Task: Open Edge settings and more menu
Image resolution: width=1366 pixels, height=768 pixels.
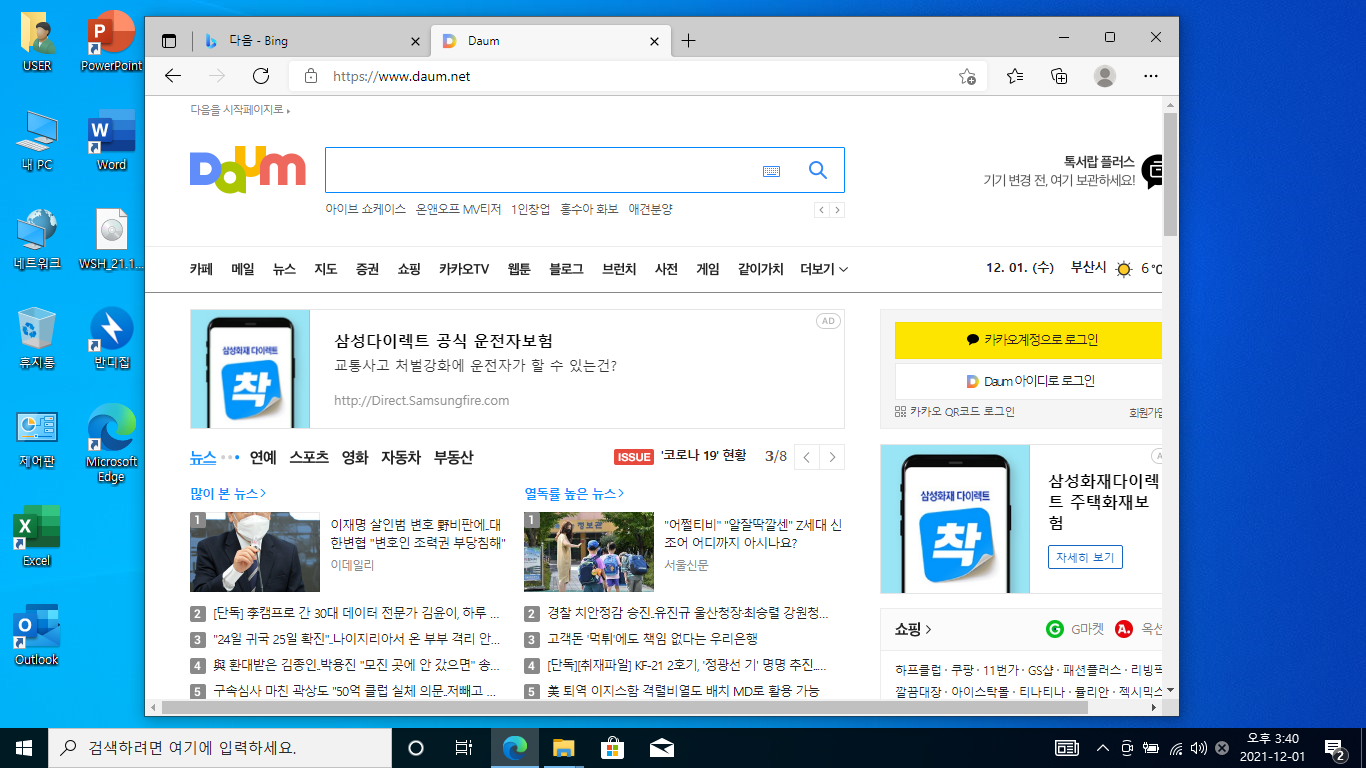Action: pos(1151,76)
